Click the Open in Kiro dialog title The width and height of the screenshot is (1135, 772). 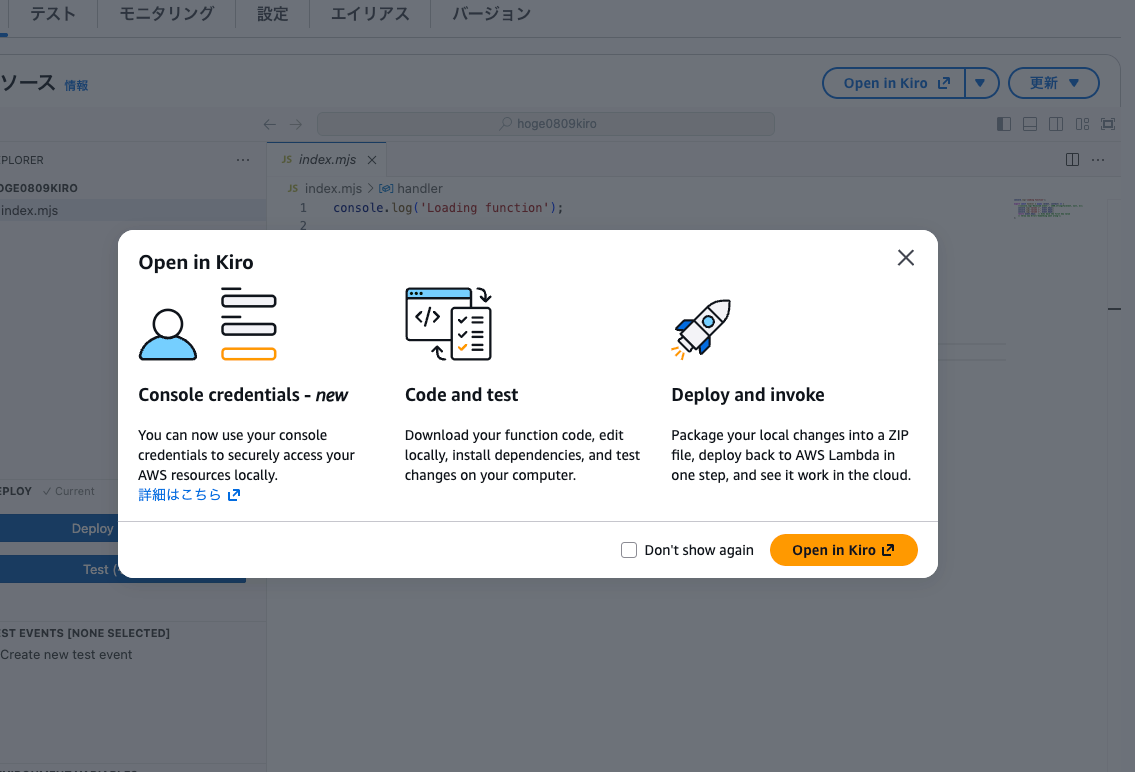tap(196, 262)
